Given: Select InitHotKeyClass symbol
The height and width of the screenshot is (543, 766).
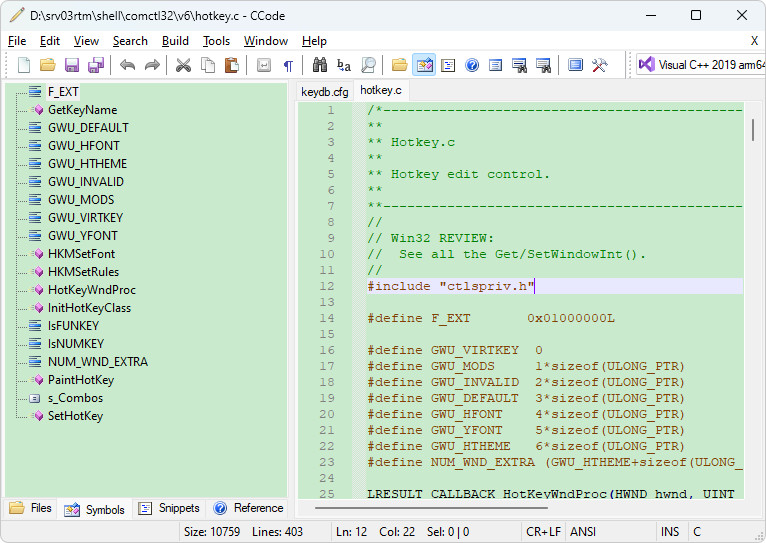Looking at the screenshot, I should [x=89, y=308].
